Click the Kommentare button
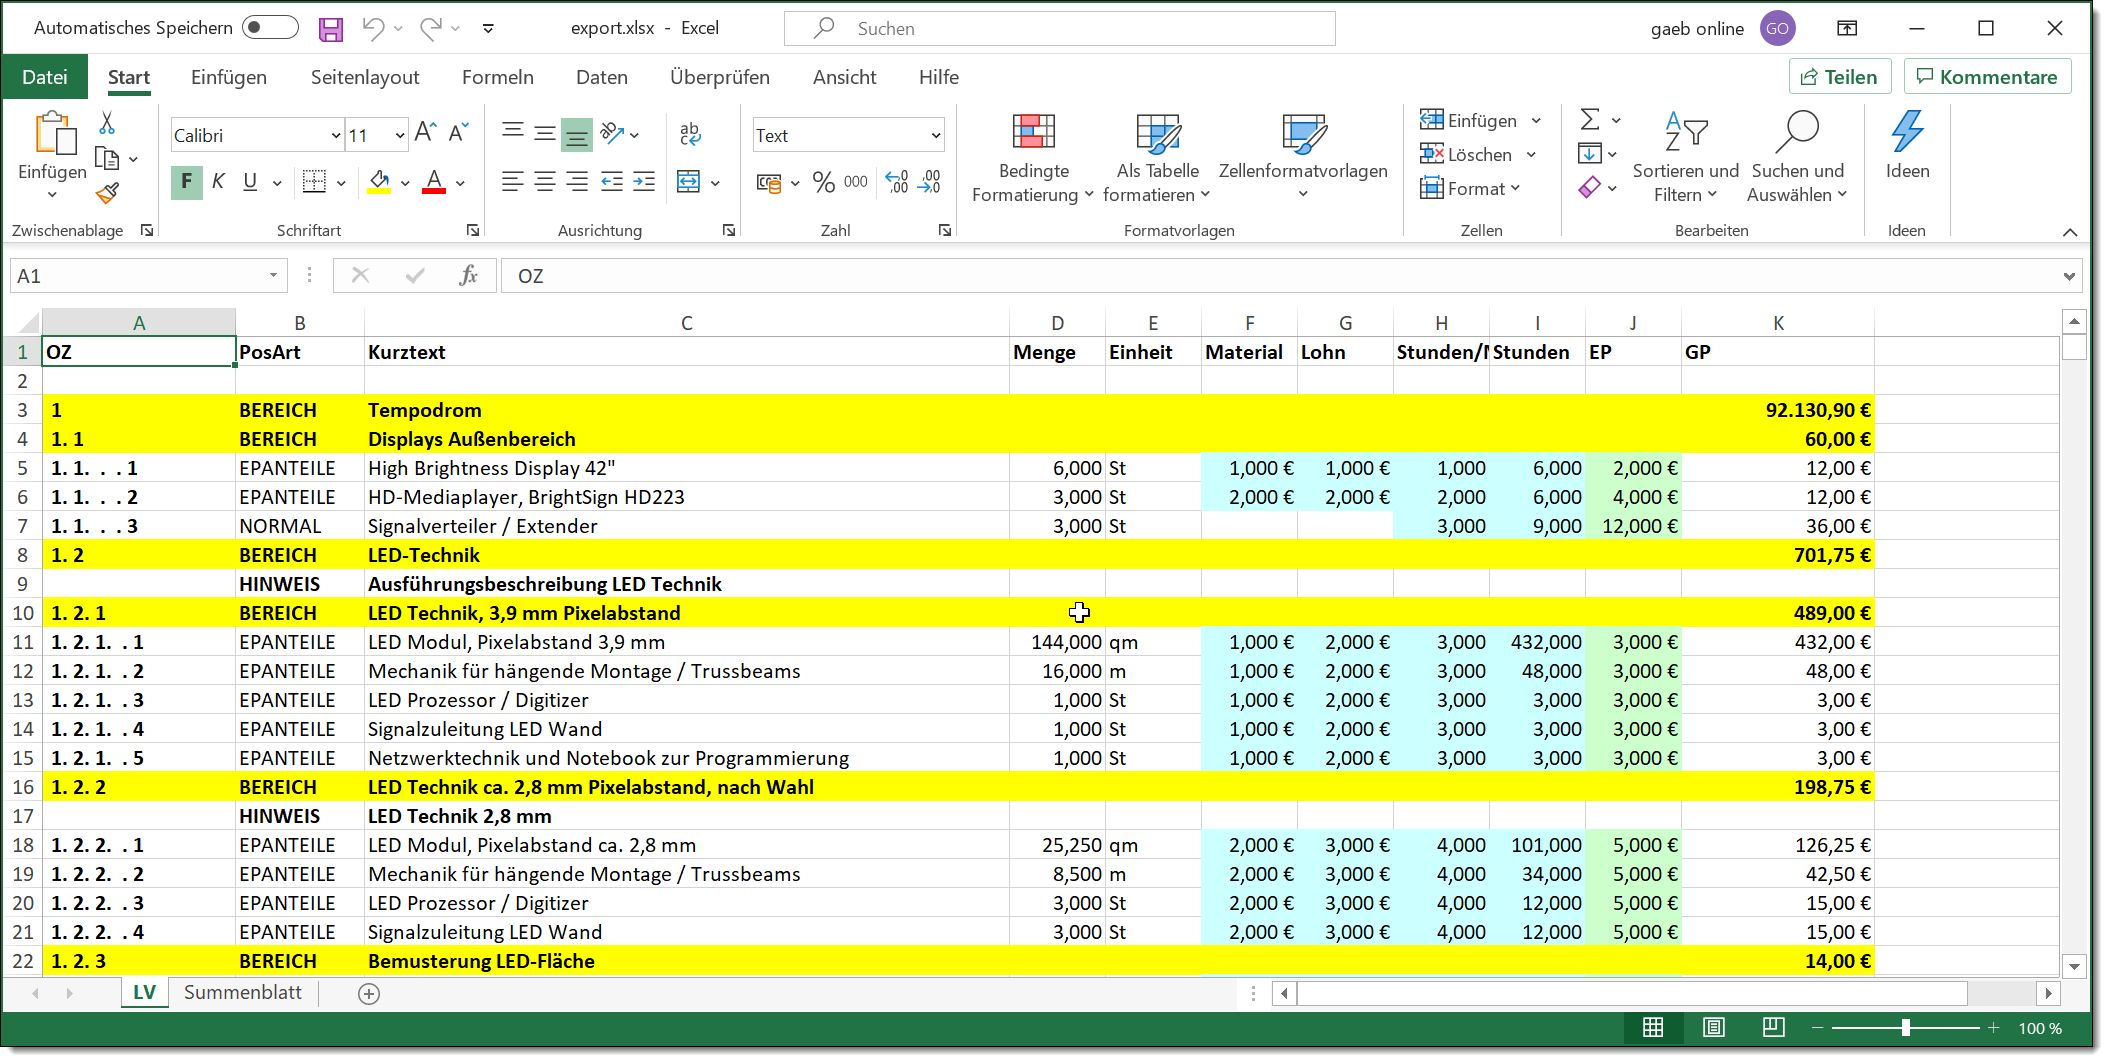This screenshot has height=1062, width=2108. point(1986,77)
